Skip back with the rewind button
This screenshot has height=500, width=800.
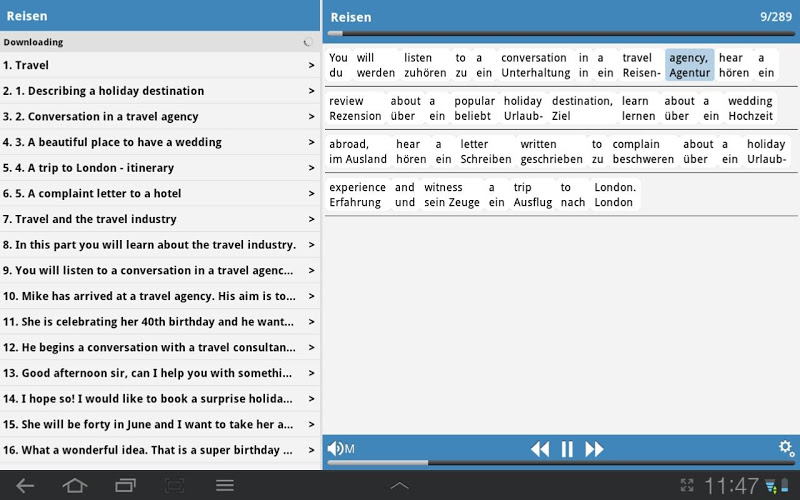tap(540, 449)
